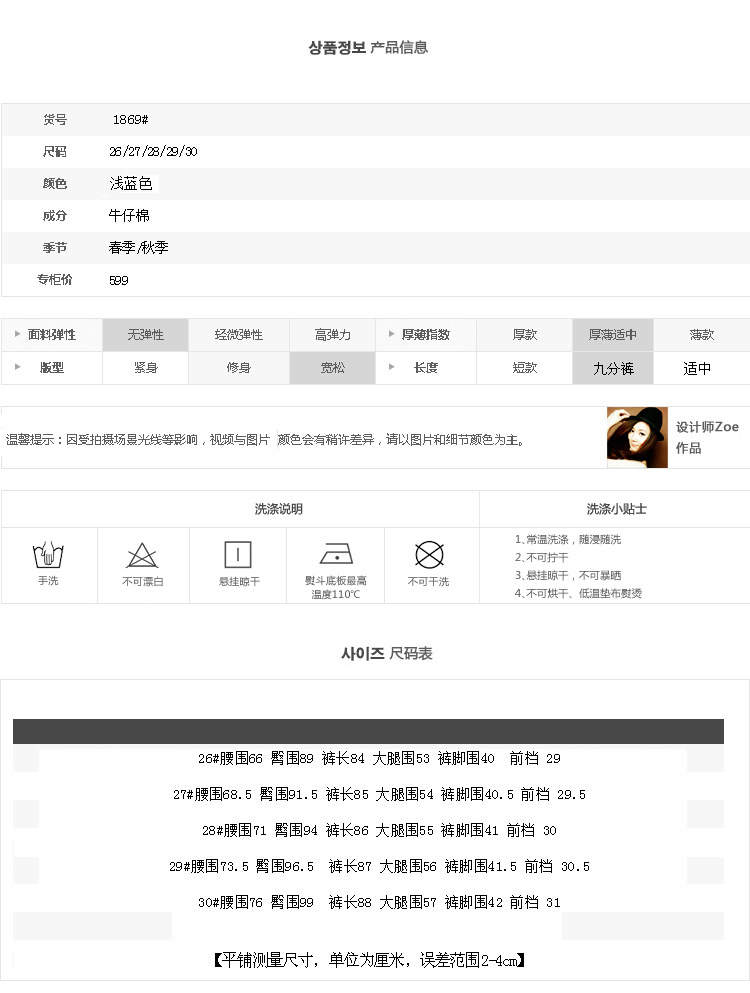Screen dimensions: 750x993
Task: Click the 30# size measurements row
Action: tap(379, 902)
